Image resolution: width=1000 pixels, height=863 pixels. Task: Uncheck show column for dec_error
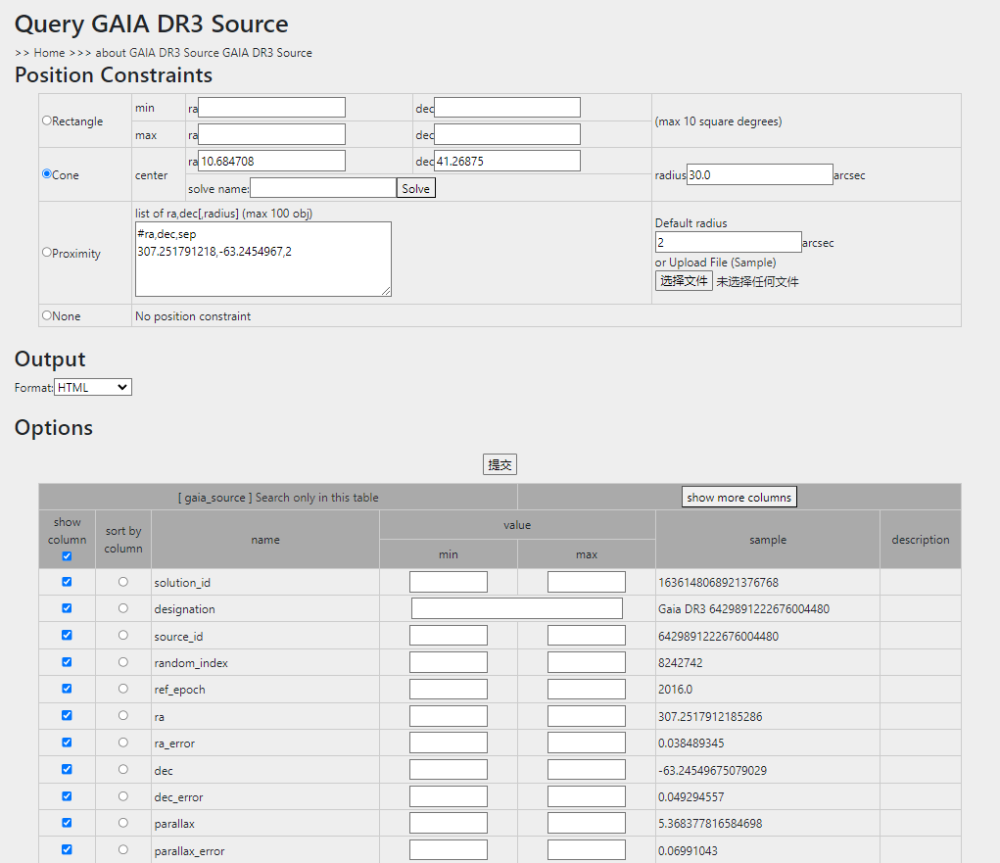click(67, 796)
